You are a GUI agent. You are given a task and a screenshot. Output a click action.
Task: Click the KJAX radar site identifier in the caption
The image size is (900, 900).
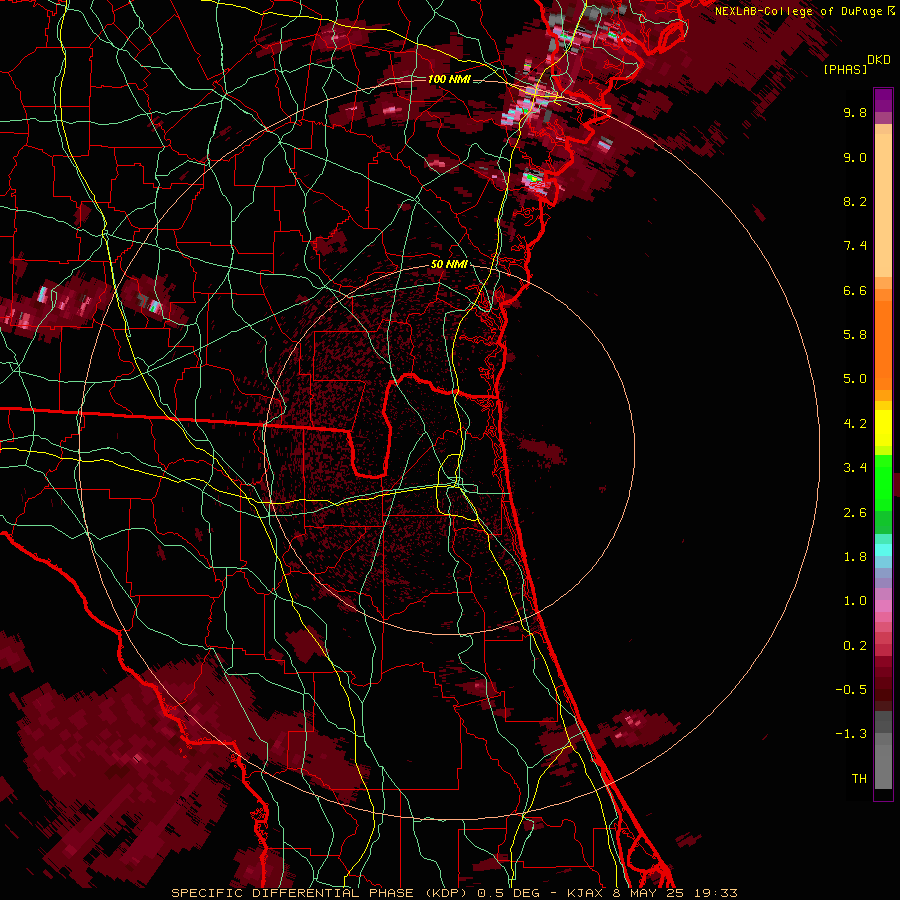pos(584,893)
